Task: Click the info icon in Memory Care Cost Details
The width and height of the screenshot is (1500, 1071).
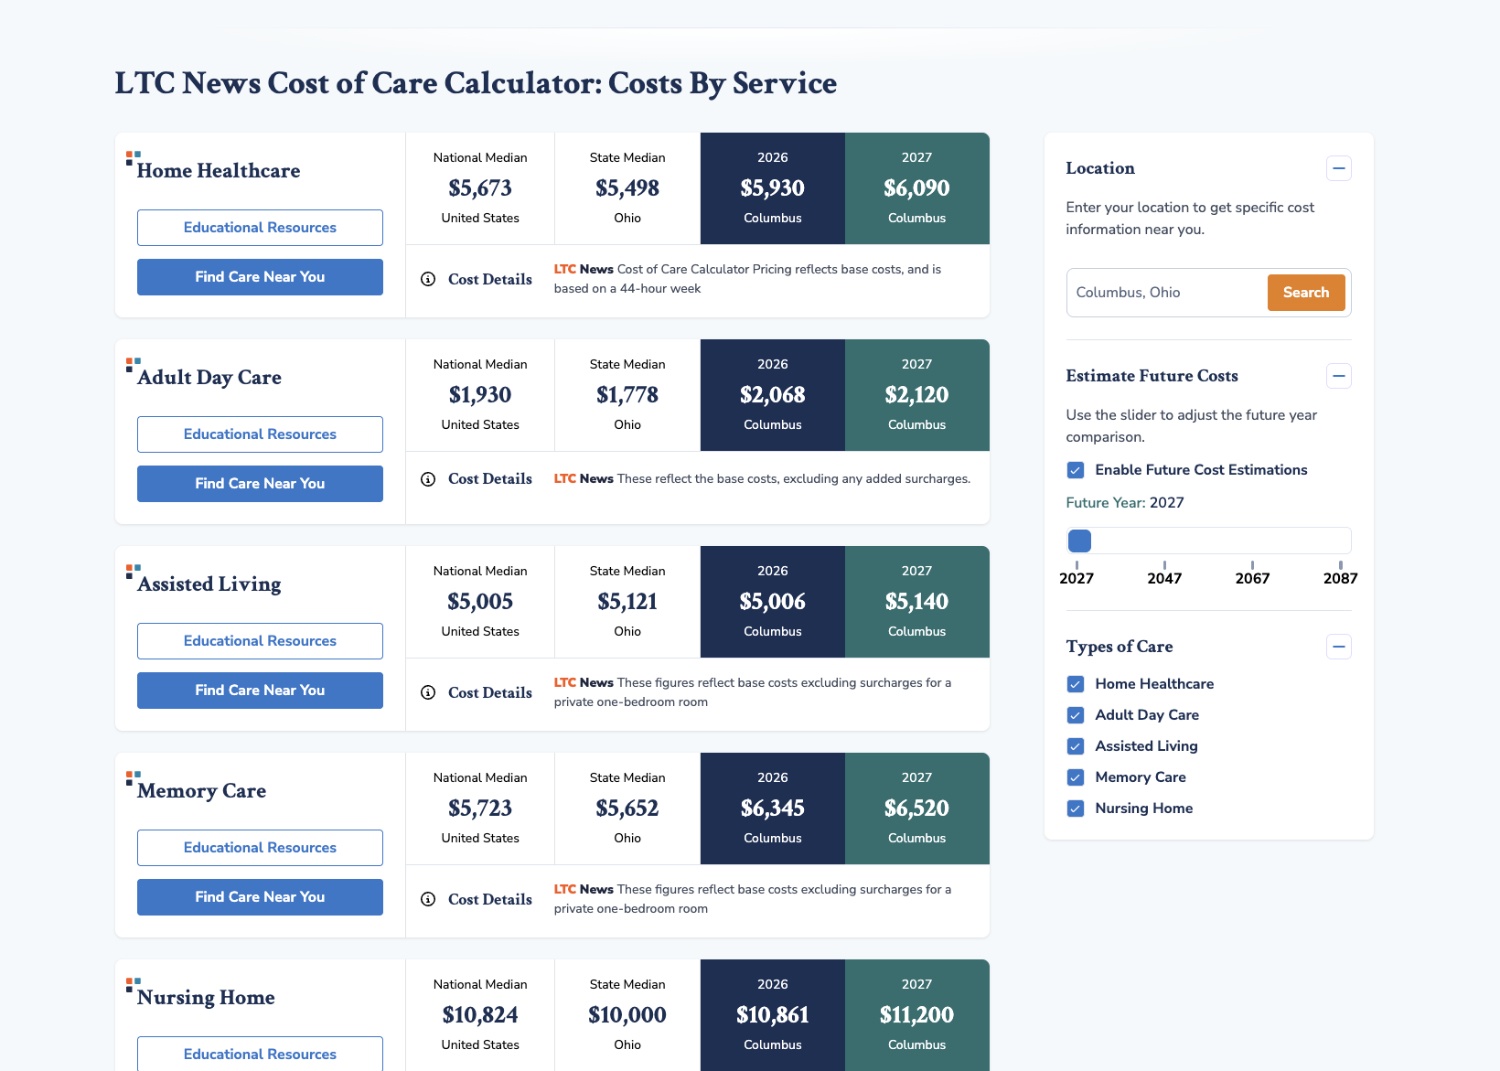Action: (428, 899)
